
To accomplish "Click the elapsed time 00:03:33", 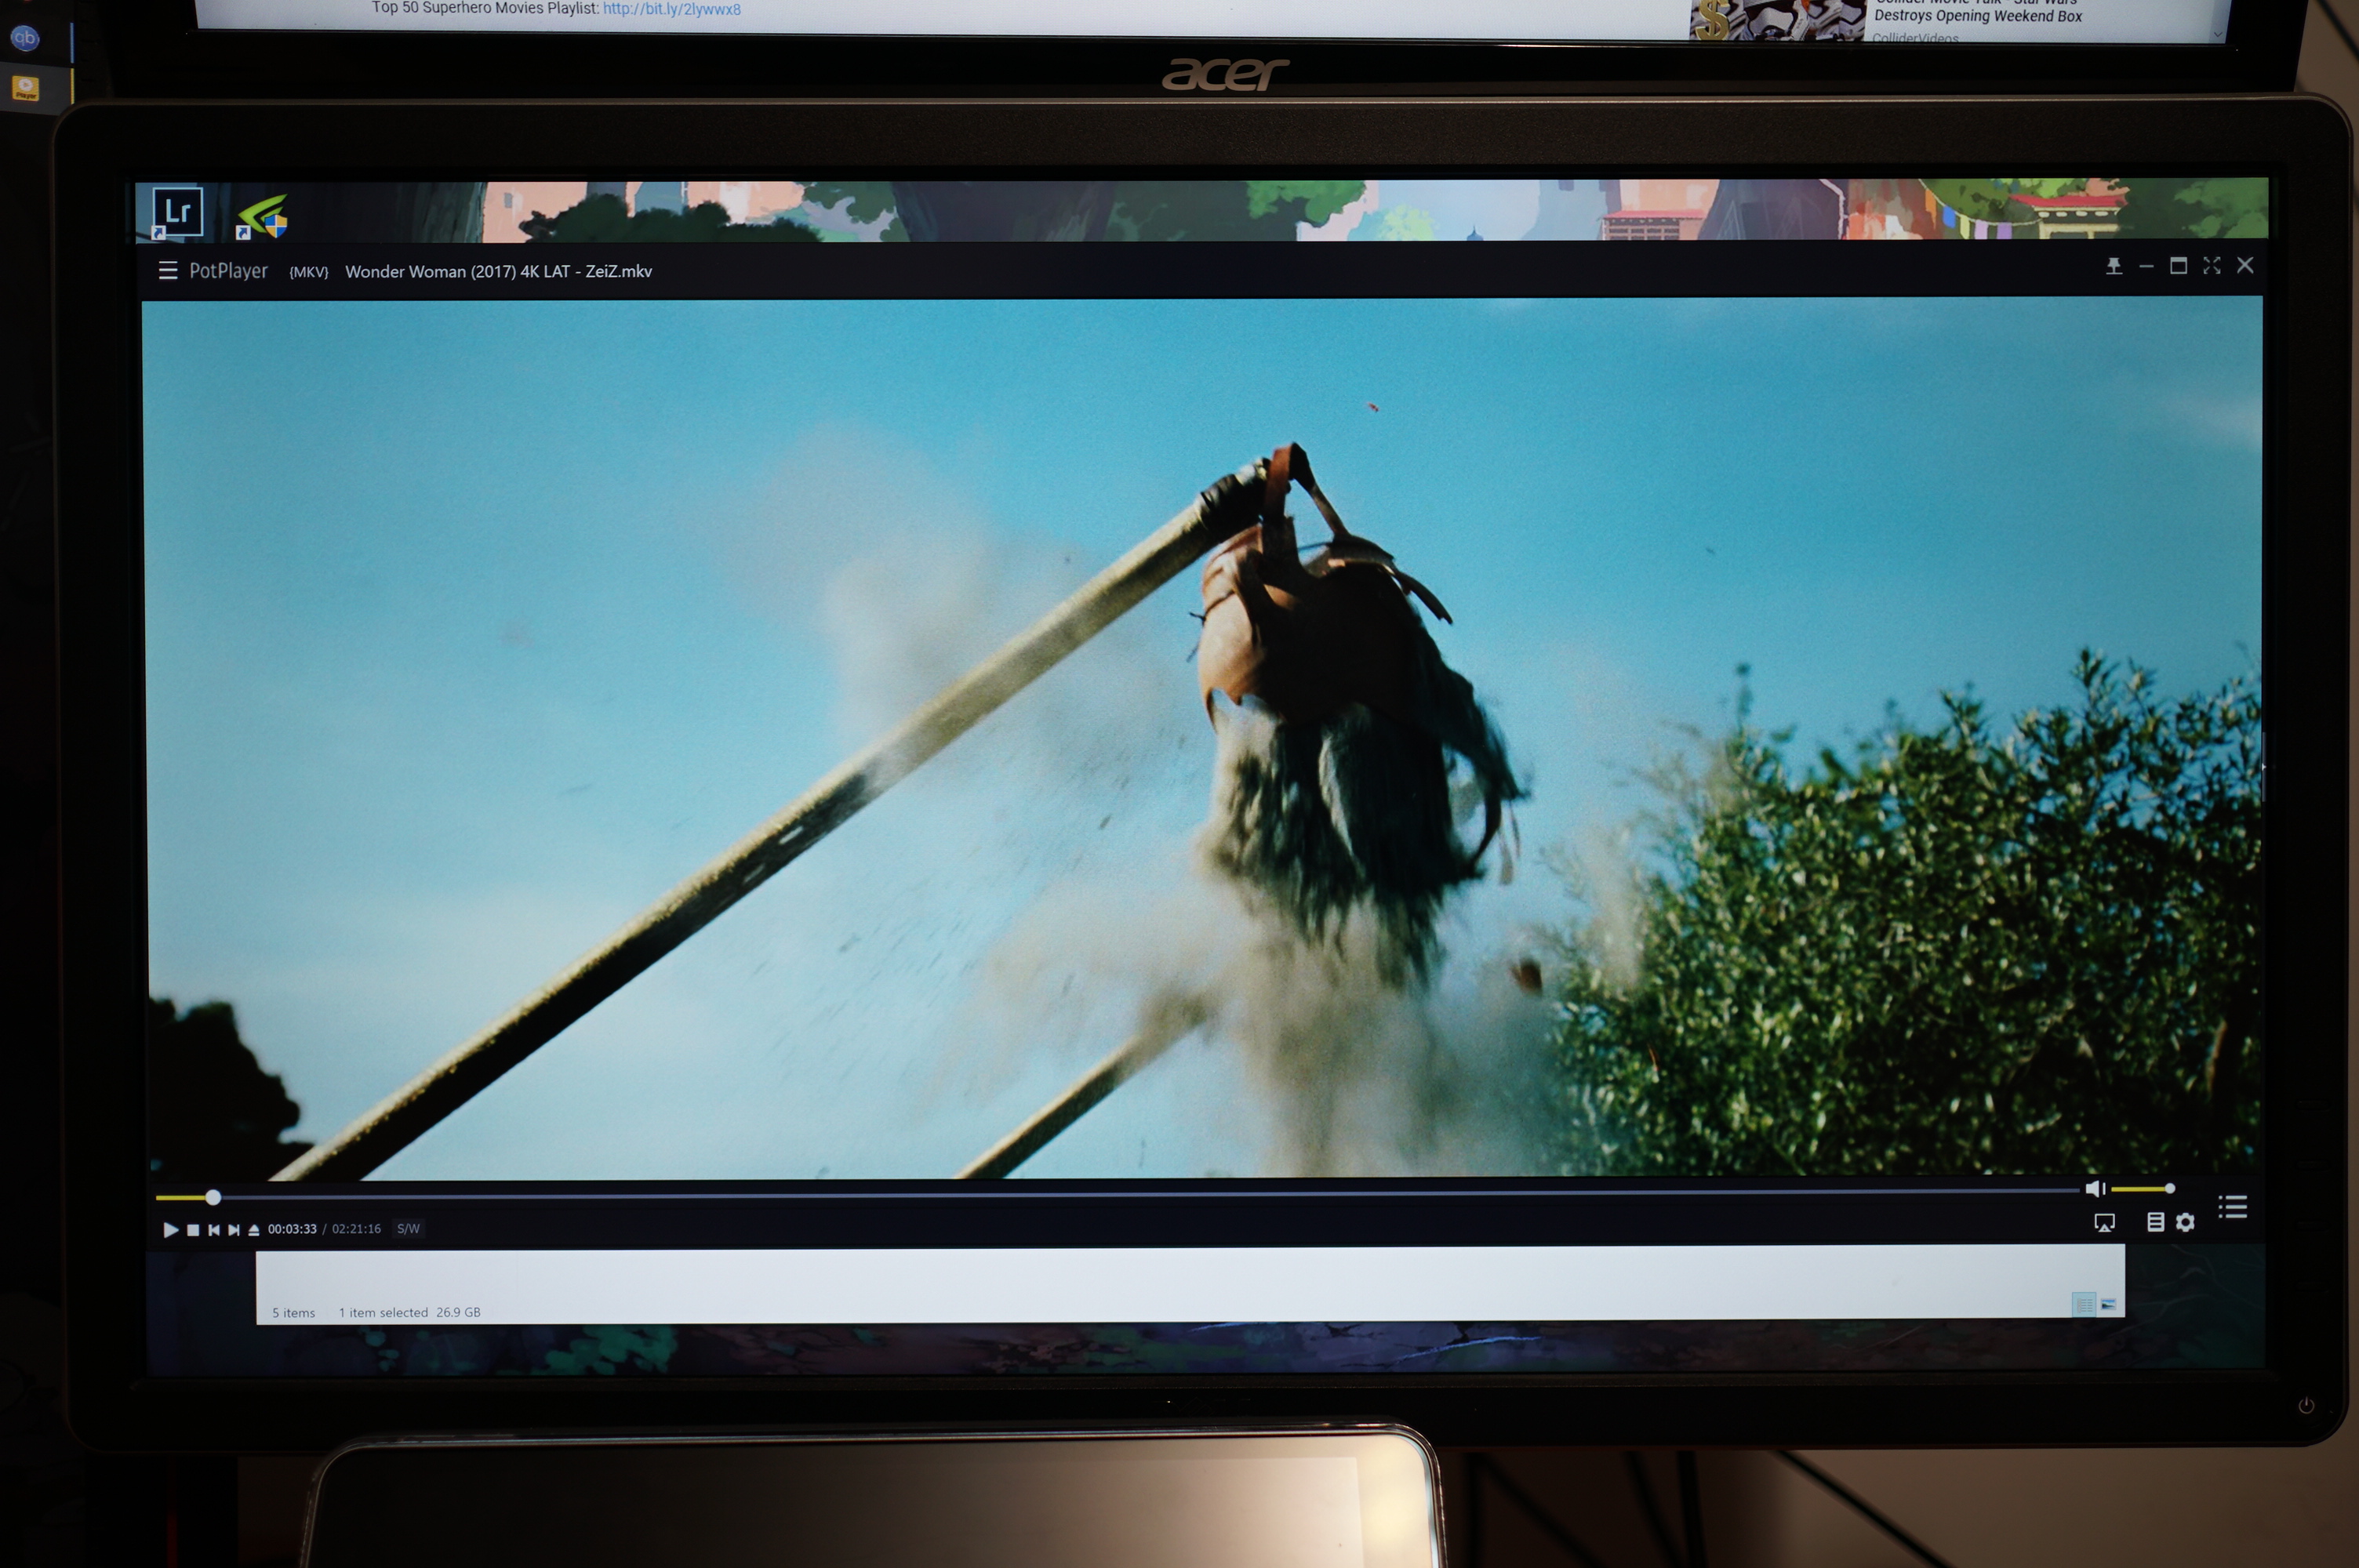I will 292,1229.
